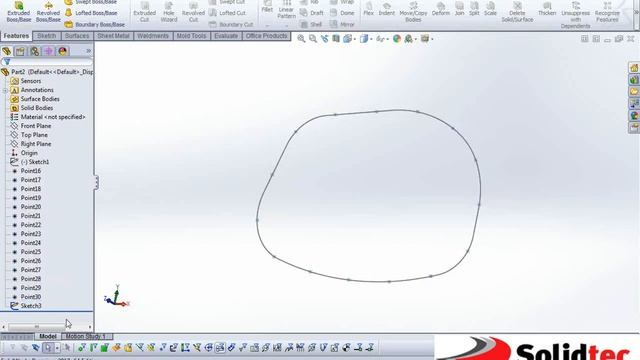Click Zoom to Area icon

coord(313,39)
